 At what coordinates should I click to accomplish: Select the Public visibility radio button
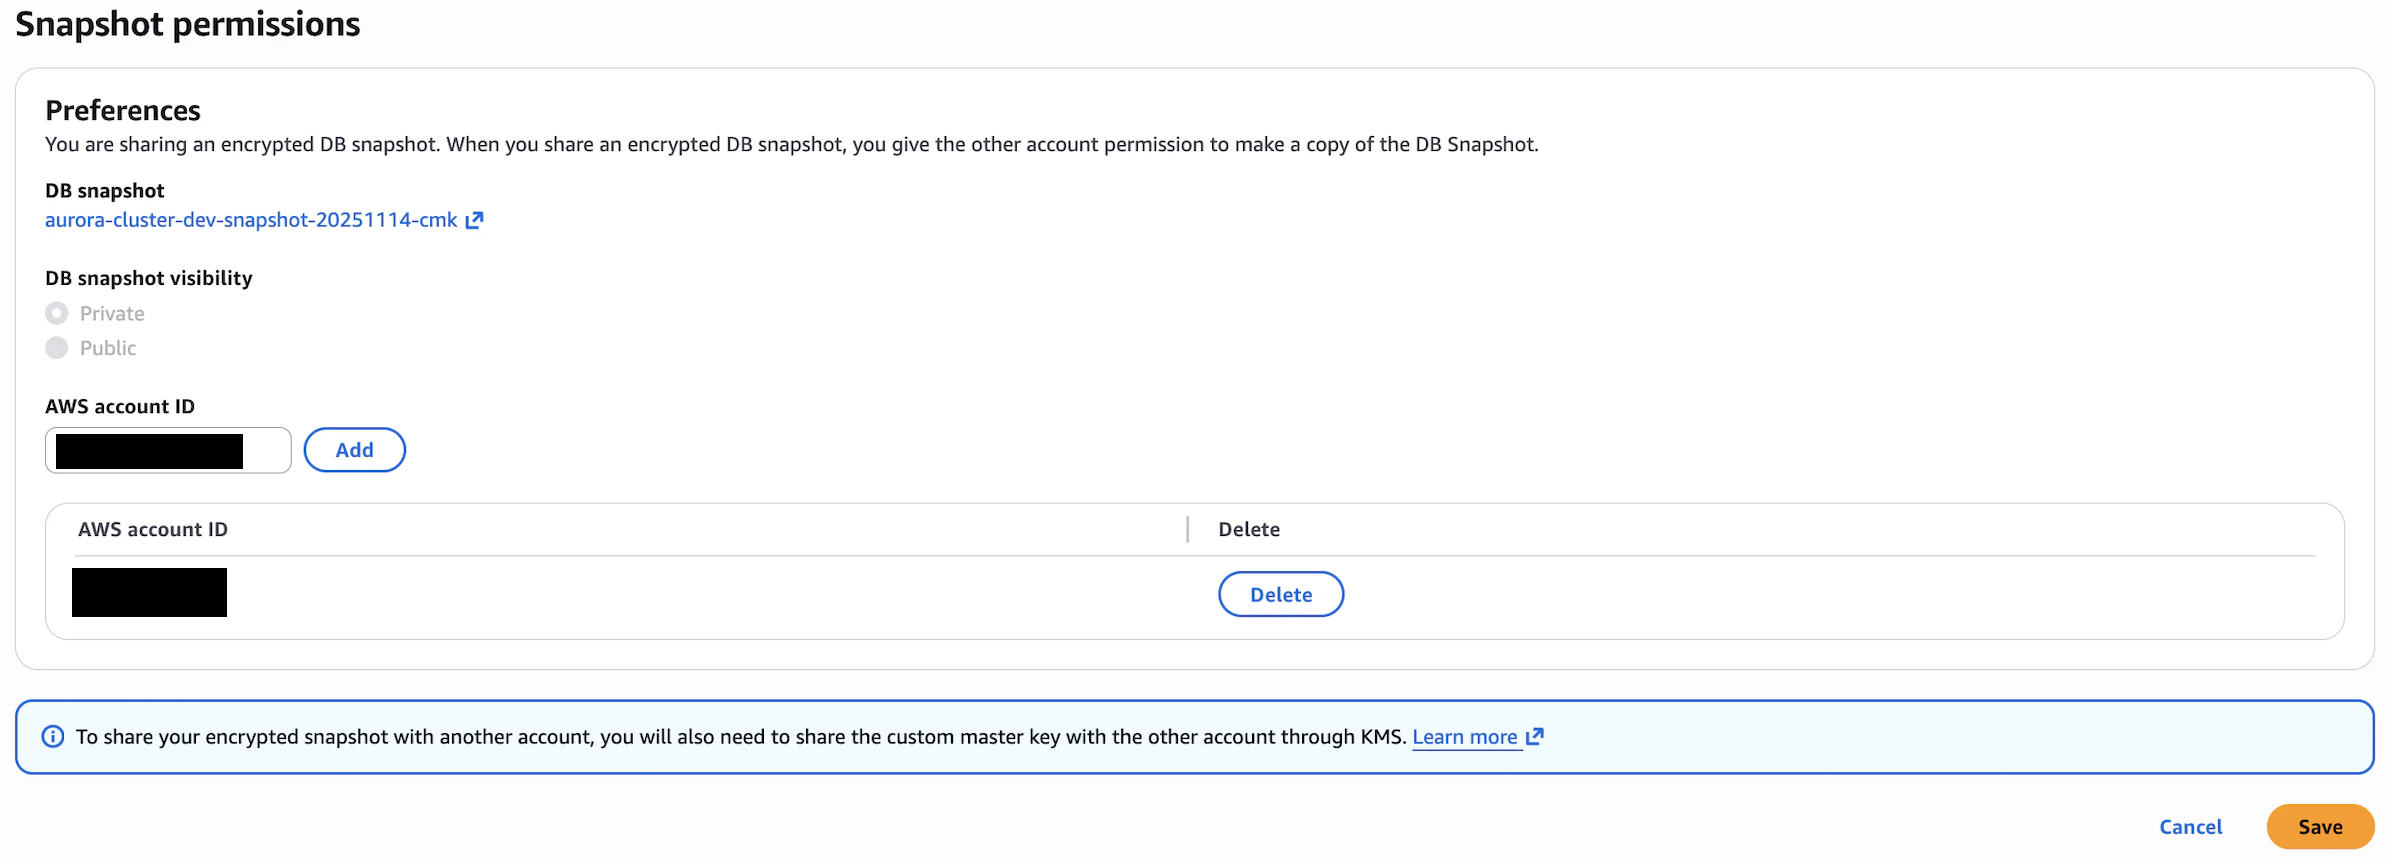pos(57,348)
